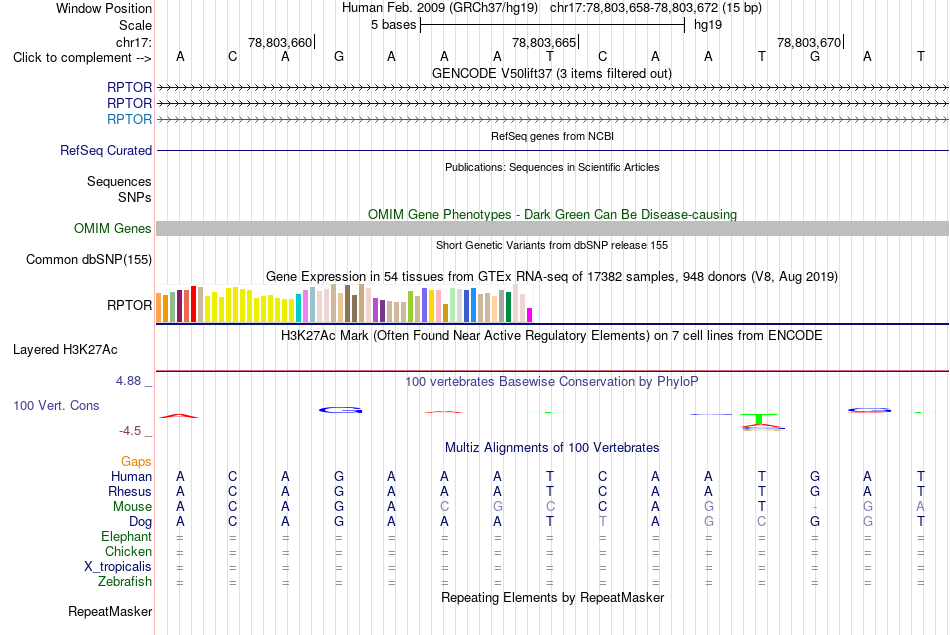This screenshot has width=950, height=635.
Task: Click the 78,803,670 position marker
Action: pos(809,42)
